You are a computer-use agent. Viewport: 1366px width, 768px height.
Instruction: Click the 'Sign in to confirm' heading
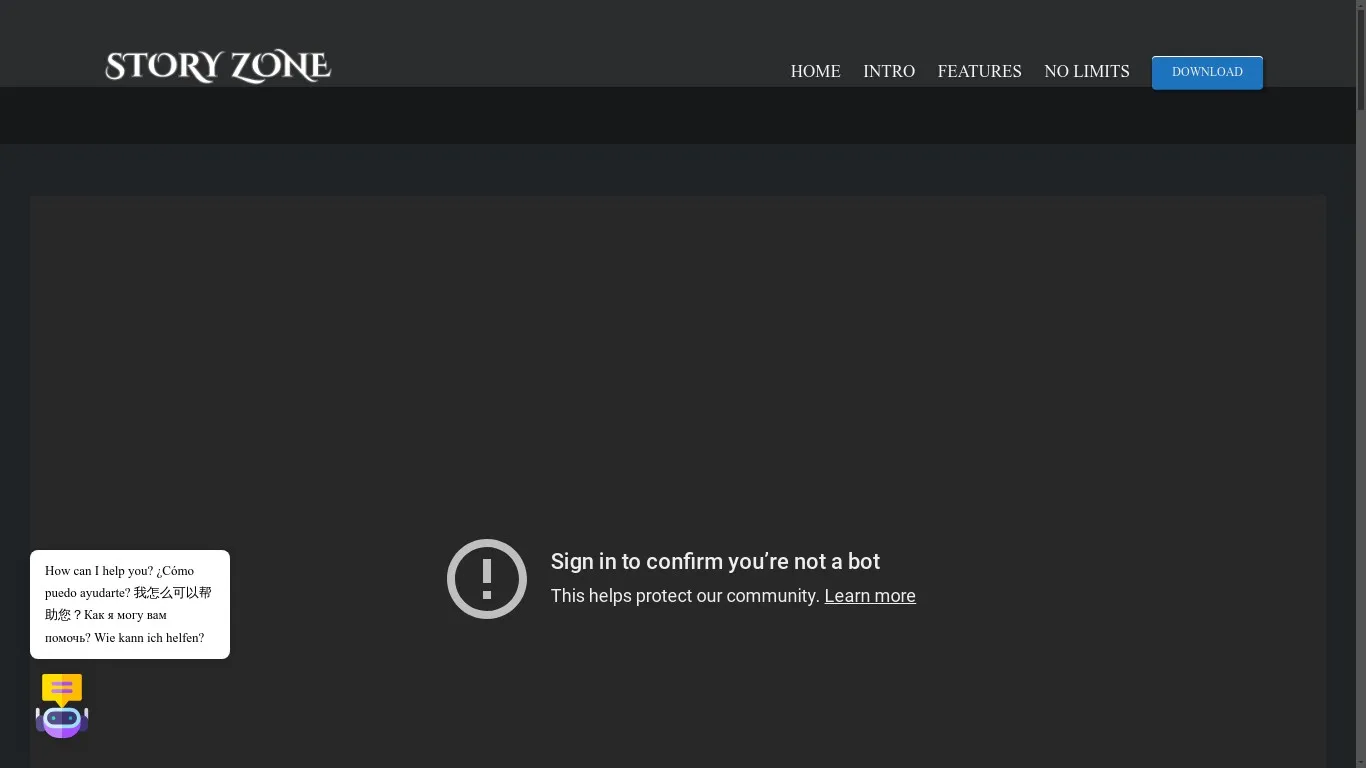tap(715, 562)
